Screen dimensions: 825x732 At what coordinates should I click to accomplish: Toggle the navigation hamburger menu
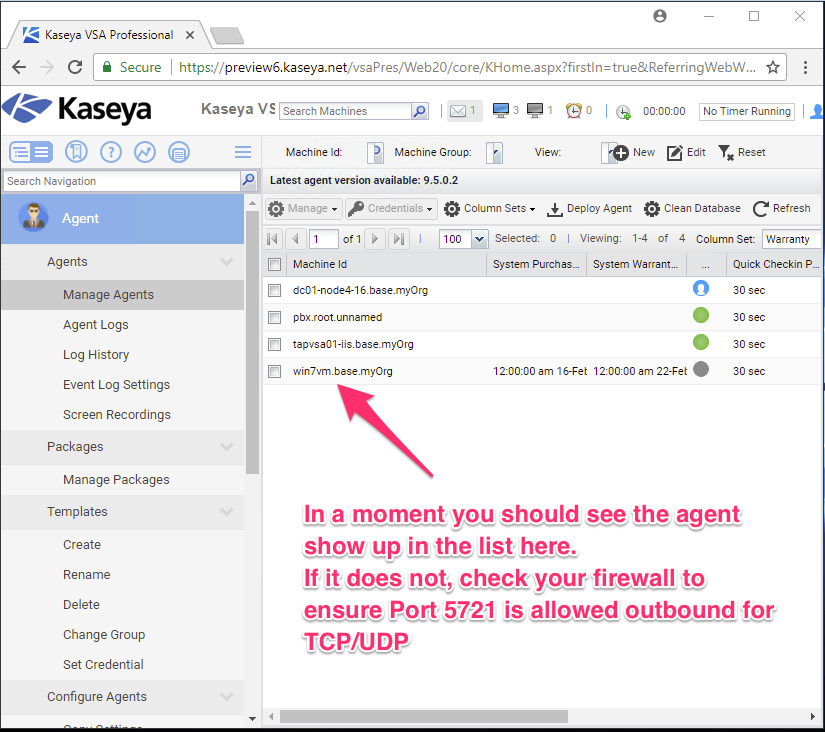243,152
